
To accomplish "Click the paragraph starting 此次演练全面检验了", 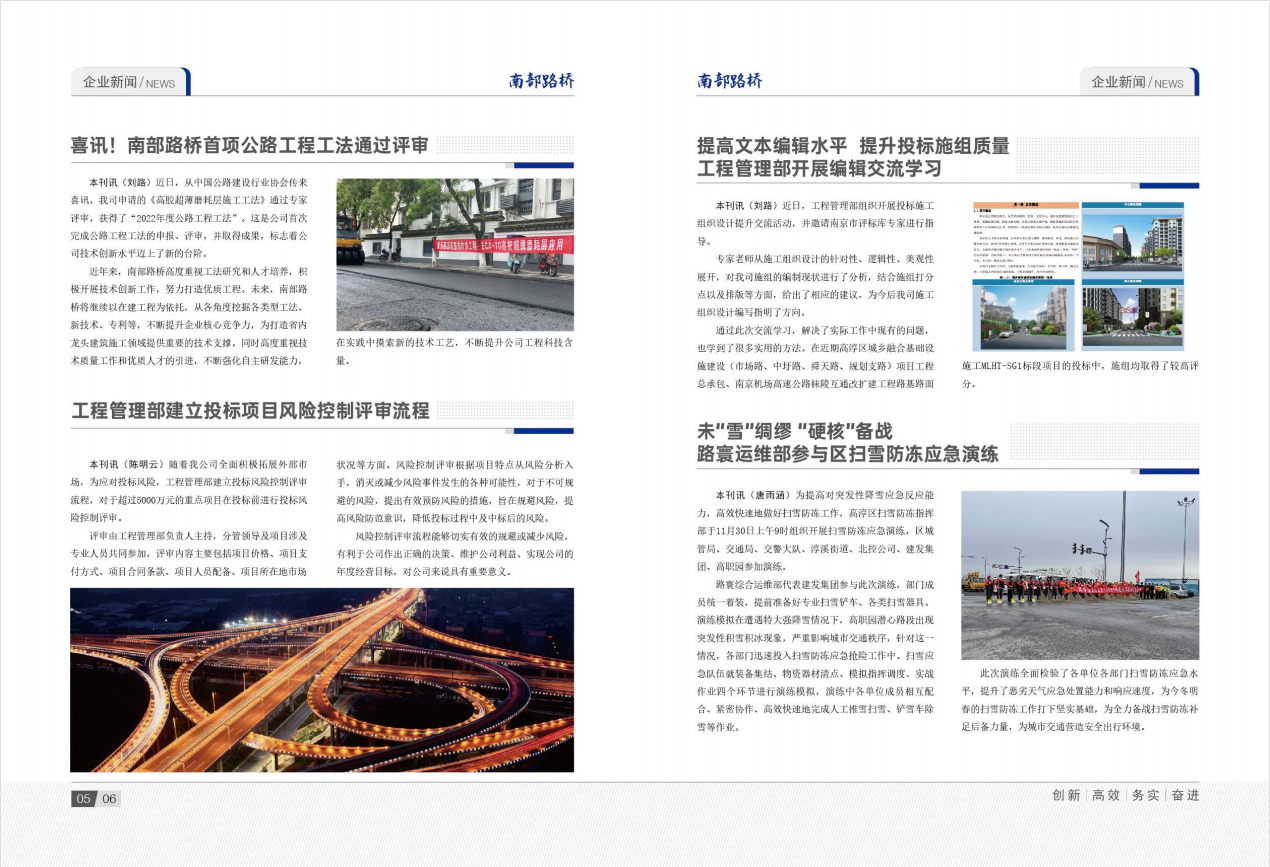I will (x=1080, y=700).
